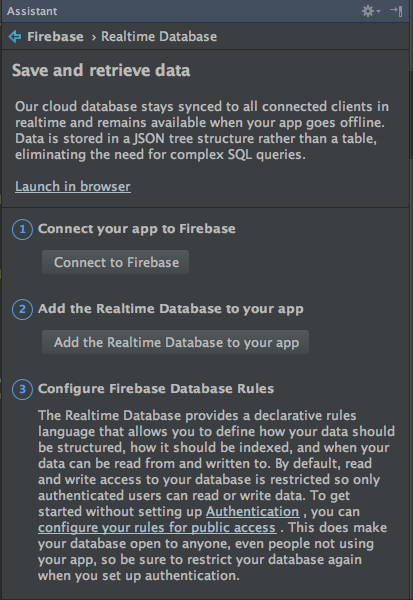Click the vertical scrollbar on the right edge
Viewport: 413px width, 600px height.
point(411,115)
